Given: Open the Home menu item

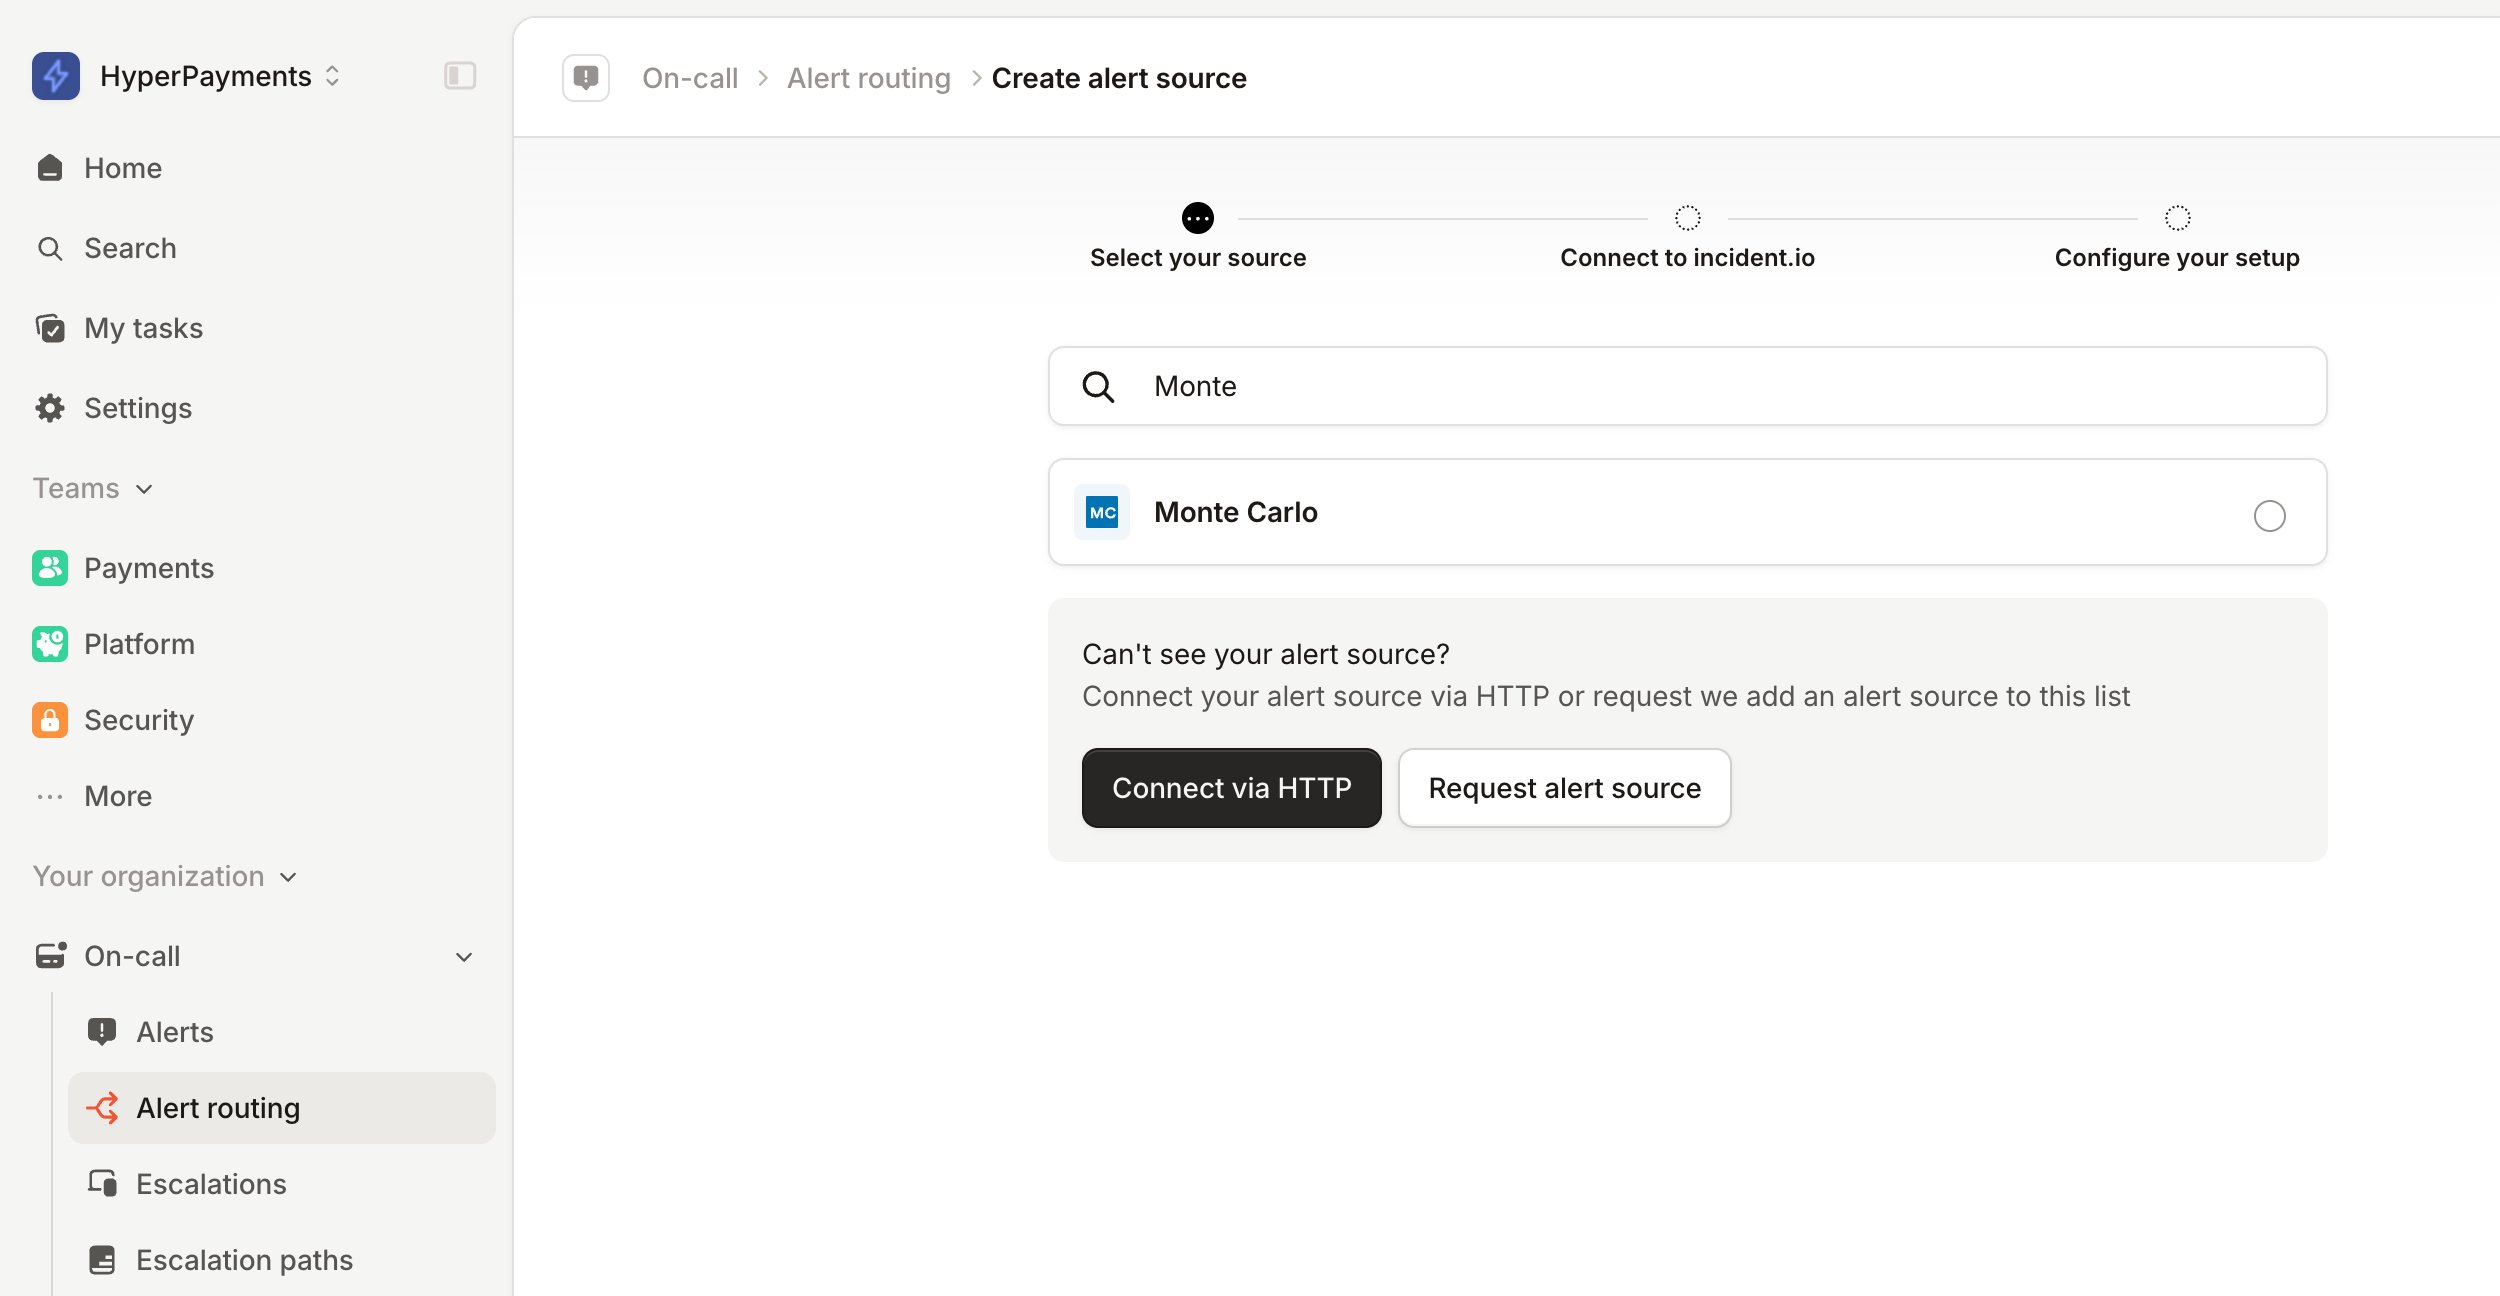Looking at the screenshot, I should pos(123,168).
